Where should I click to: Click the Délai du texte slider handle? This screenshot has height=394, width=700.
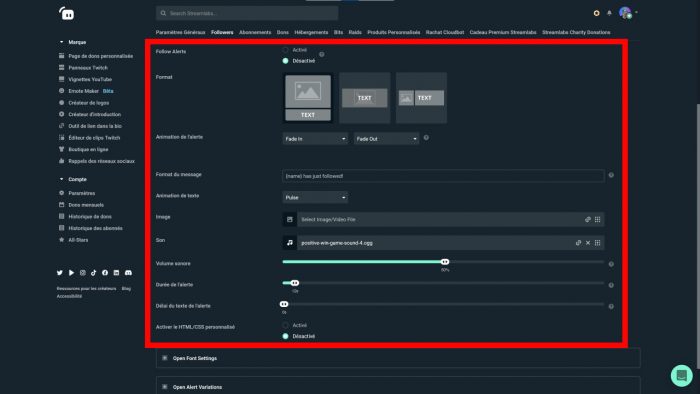tap(284, 304)
